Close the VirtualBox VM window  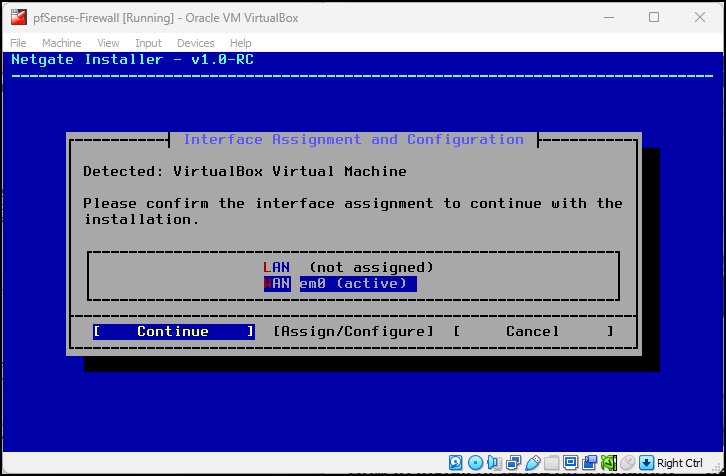coord(700,18)
